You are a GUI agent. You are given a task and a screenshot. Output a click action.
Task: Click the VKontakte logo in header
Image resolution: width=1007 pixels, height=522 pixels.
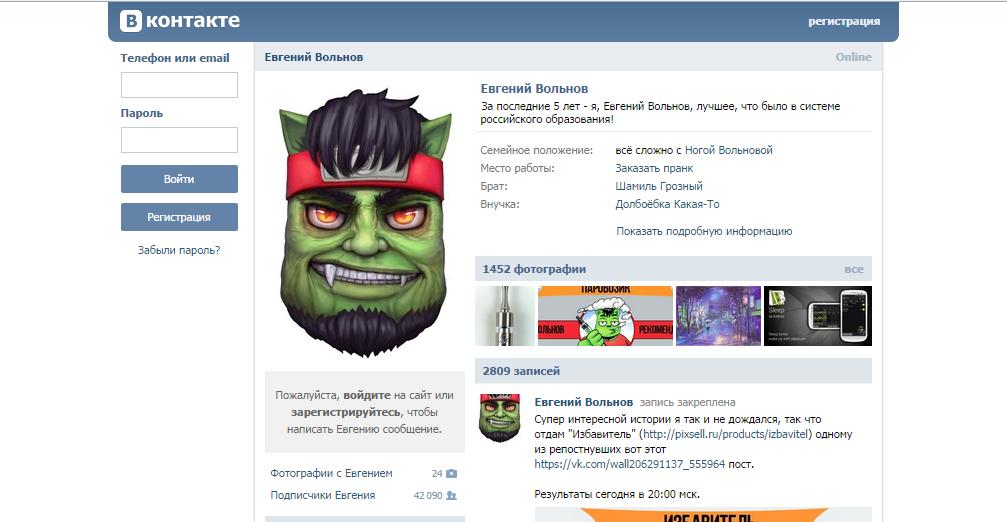180,21
